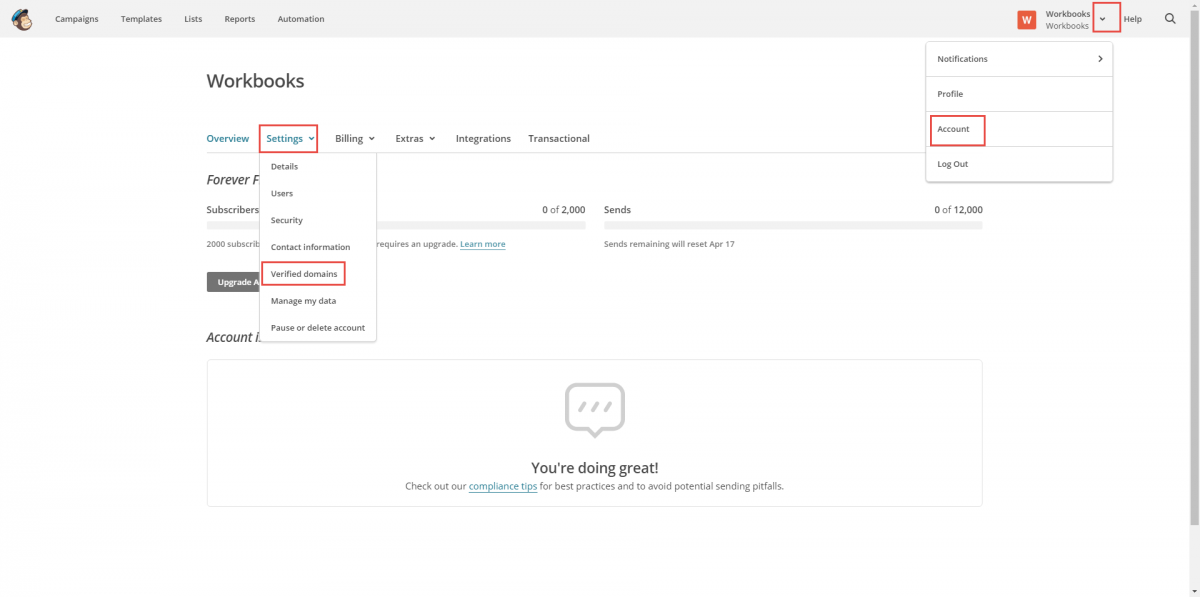Viewport: 1200px width, 597px height.
Task: Click the speech bubble compliance icon
Action: (x=594, y=410)
